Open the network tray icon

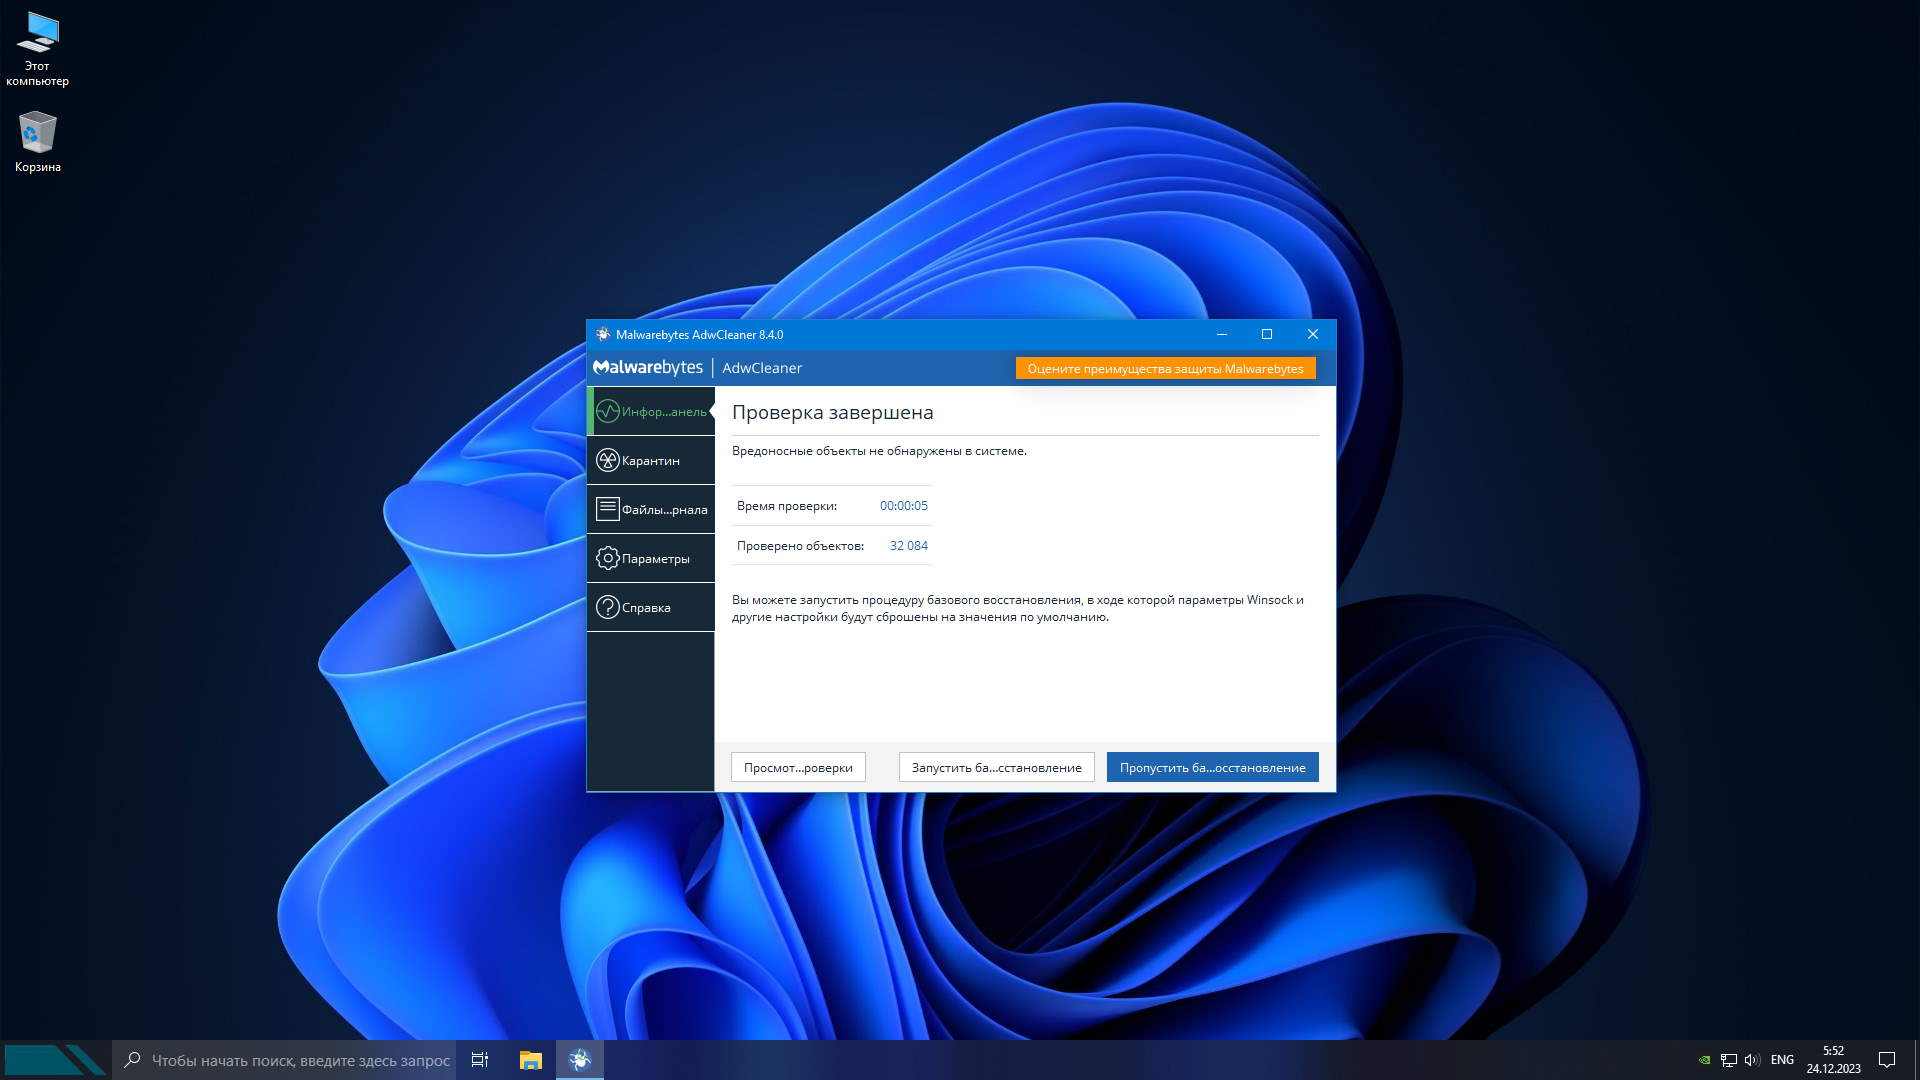[x=1728, y=1060]
